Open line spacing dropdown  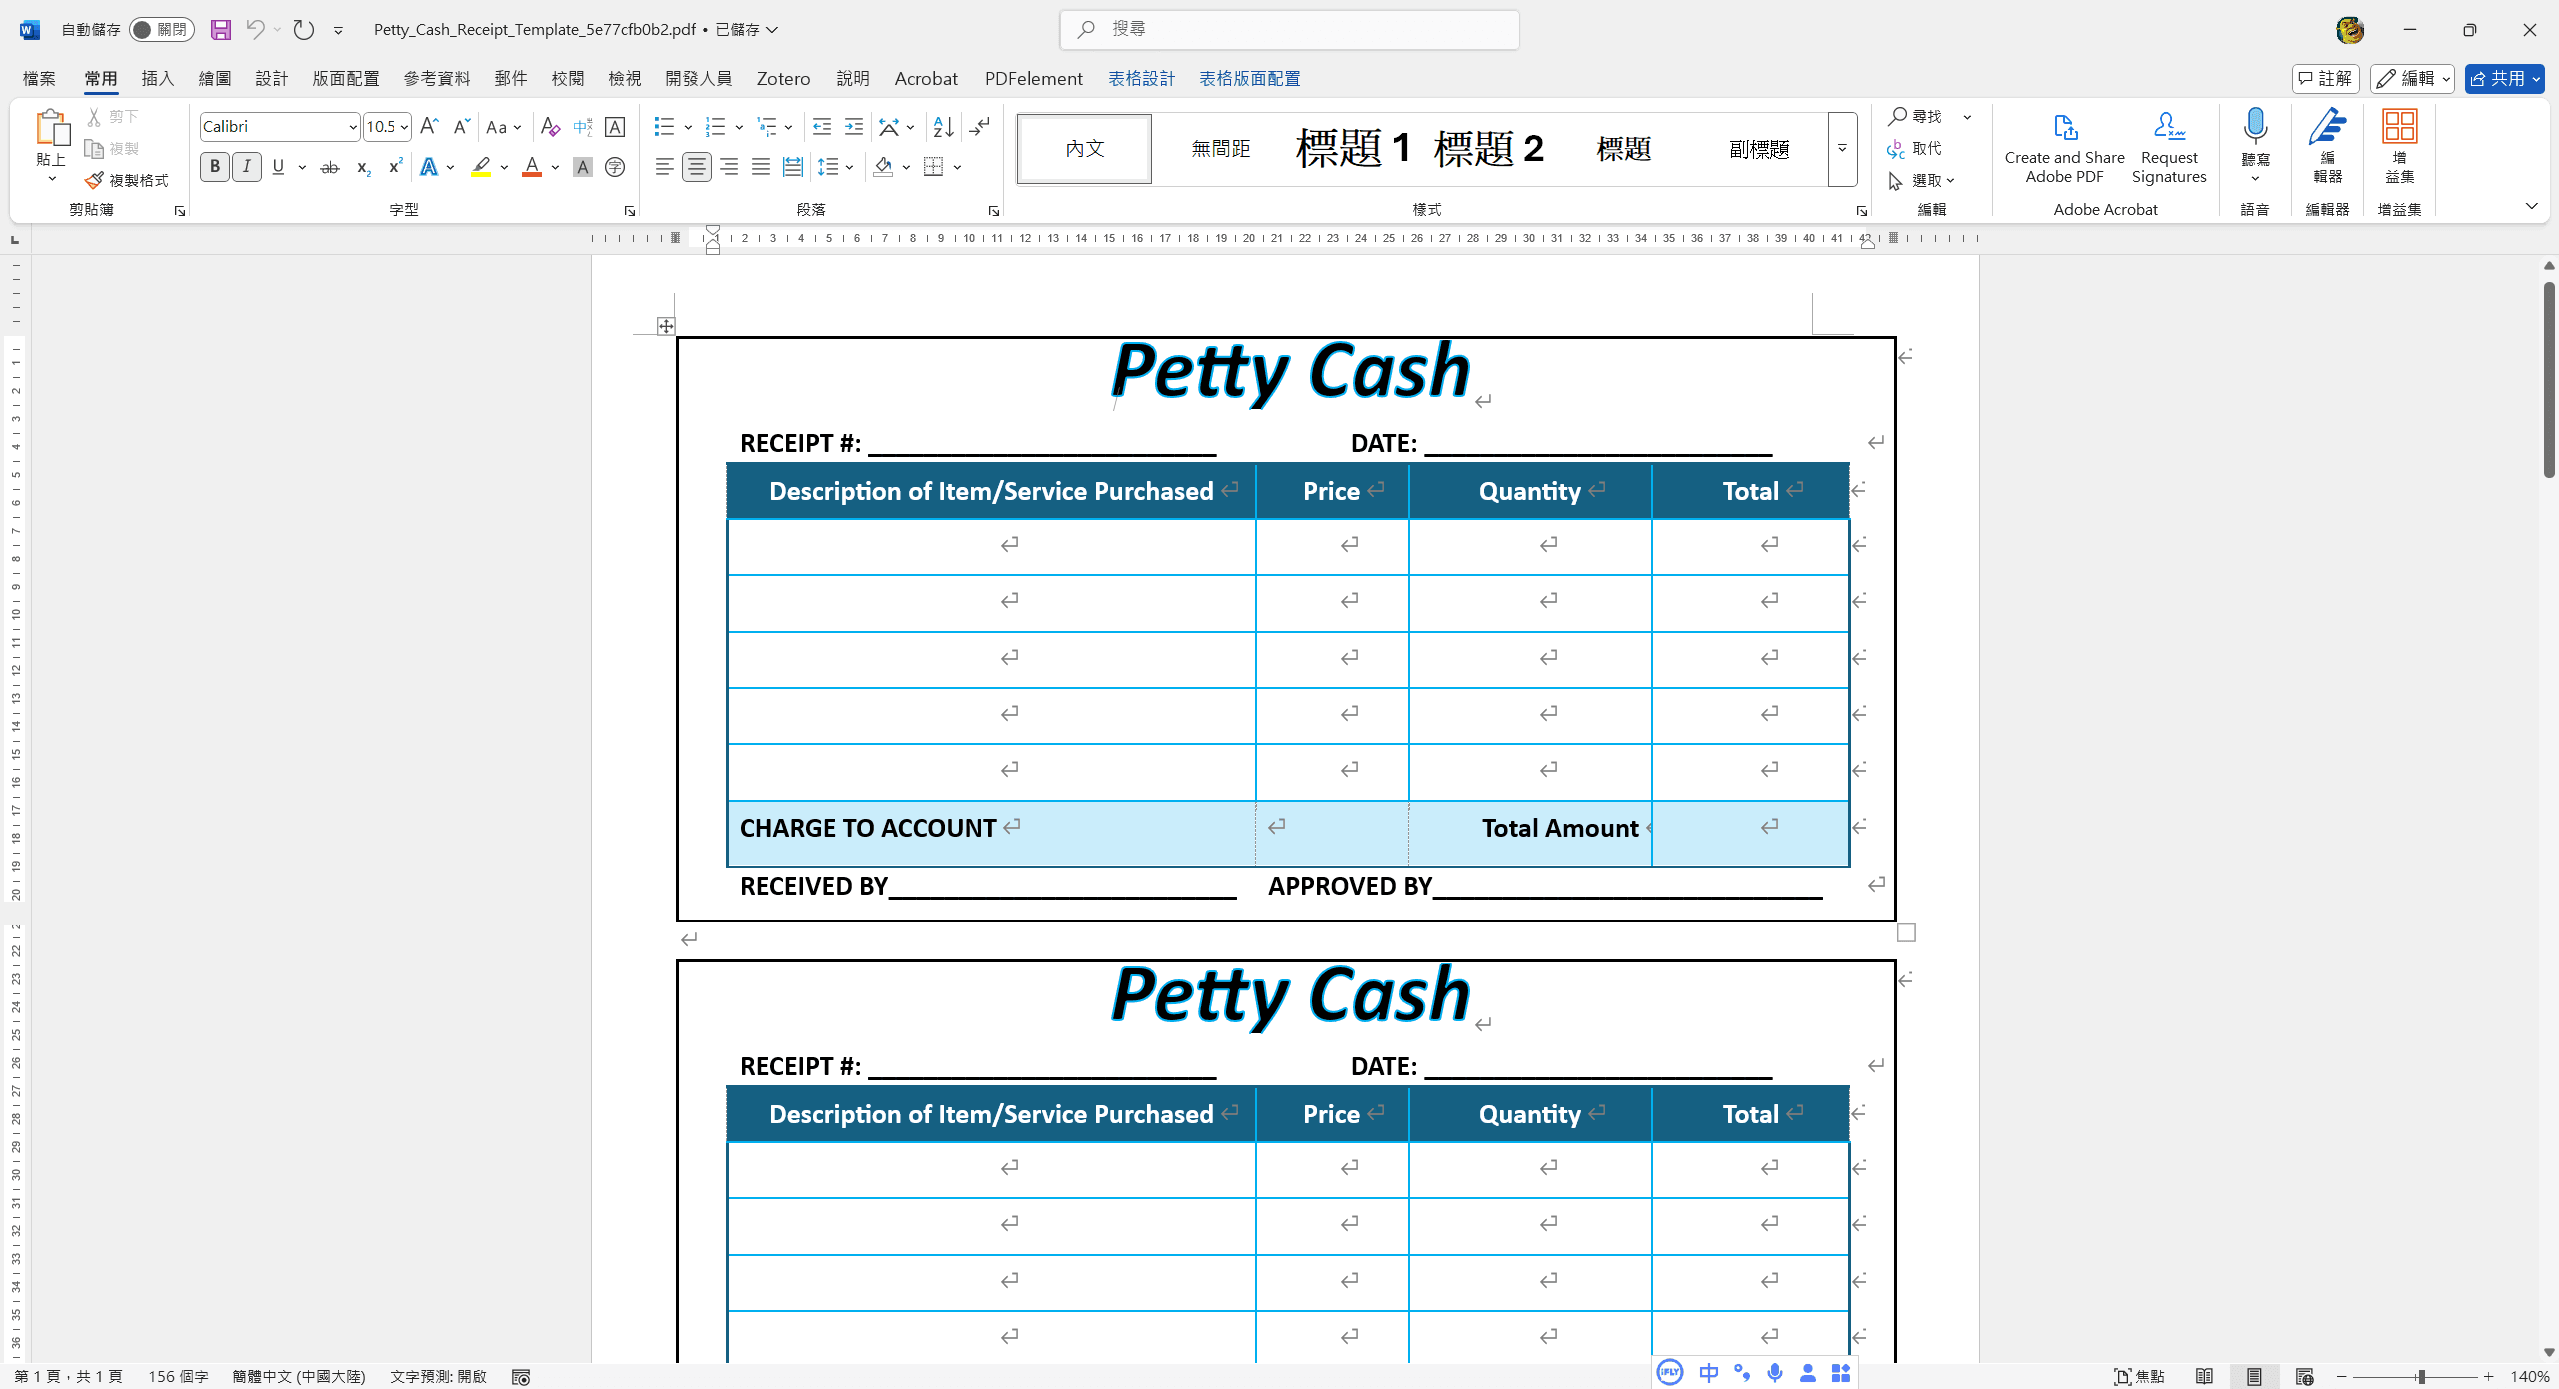849,167
